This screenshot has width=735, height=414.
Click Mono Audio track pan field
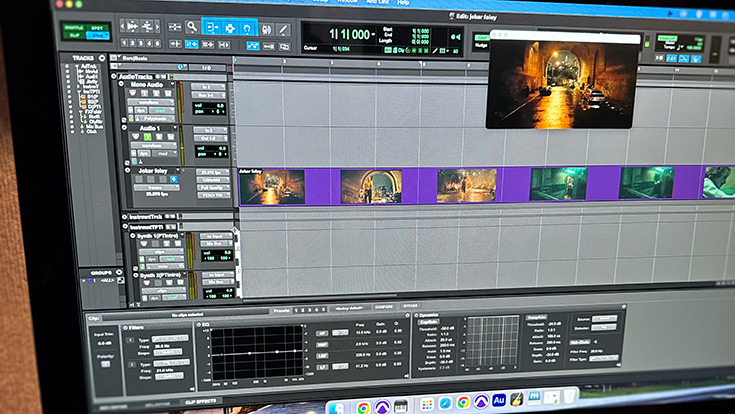(210, 112)
